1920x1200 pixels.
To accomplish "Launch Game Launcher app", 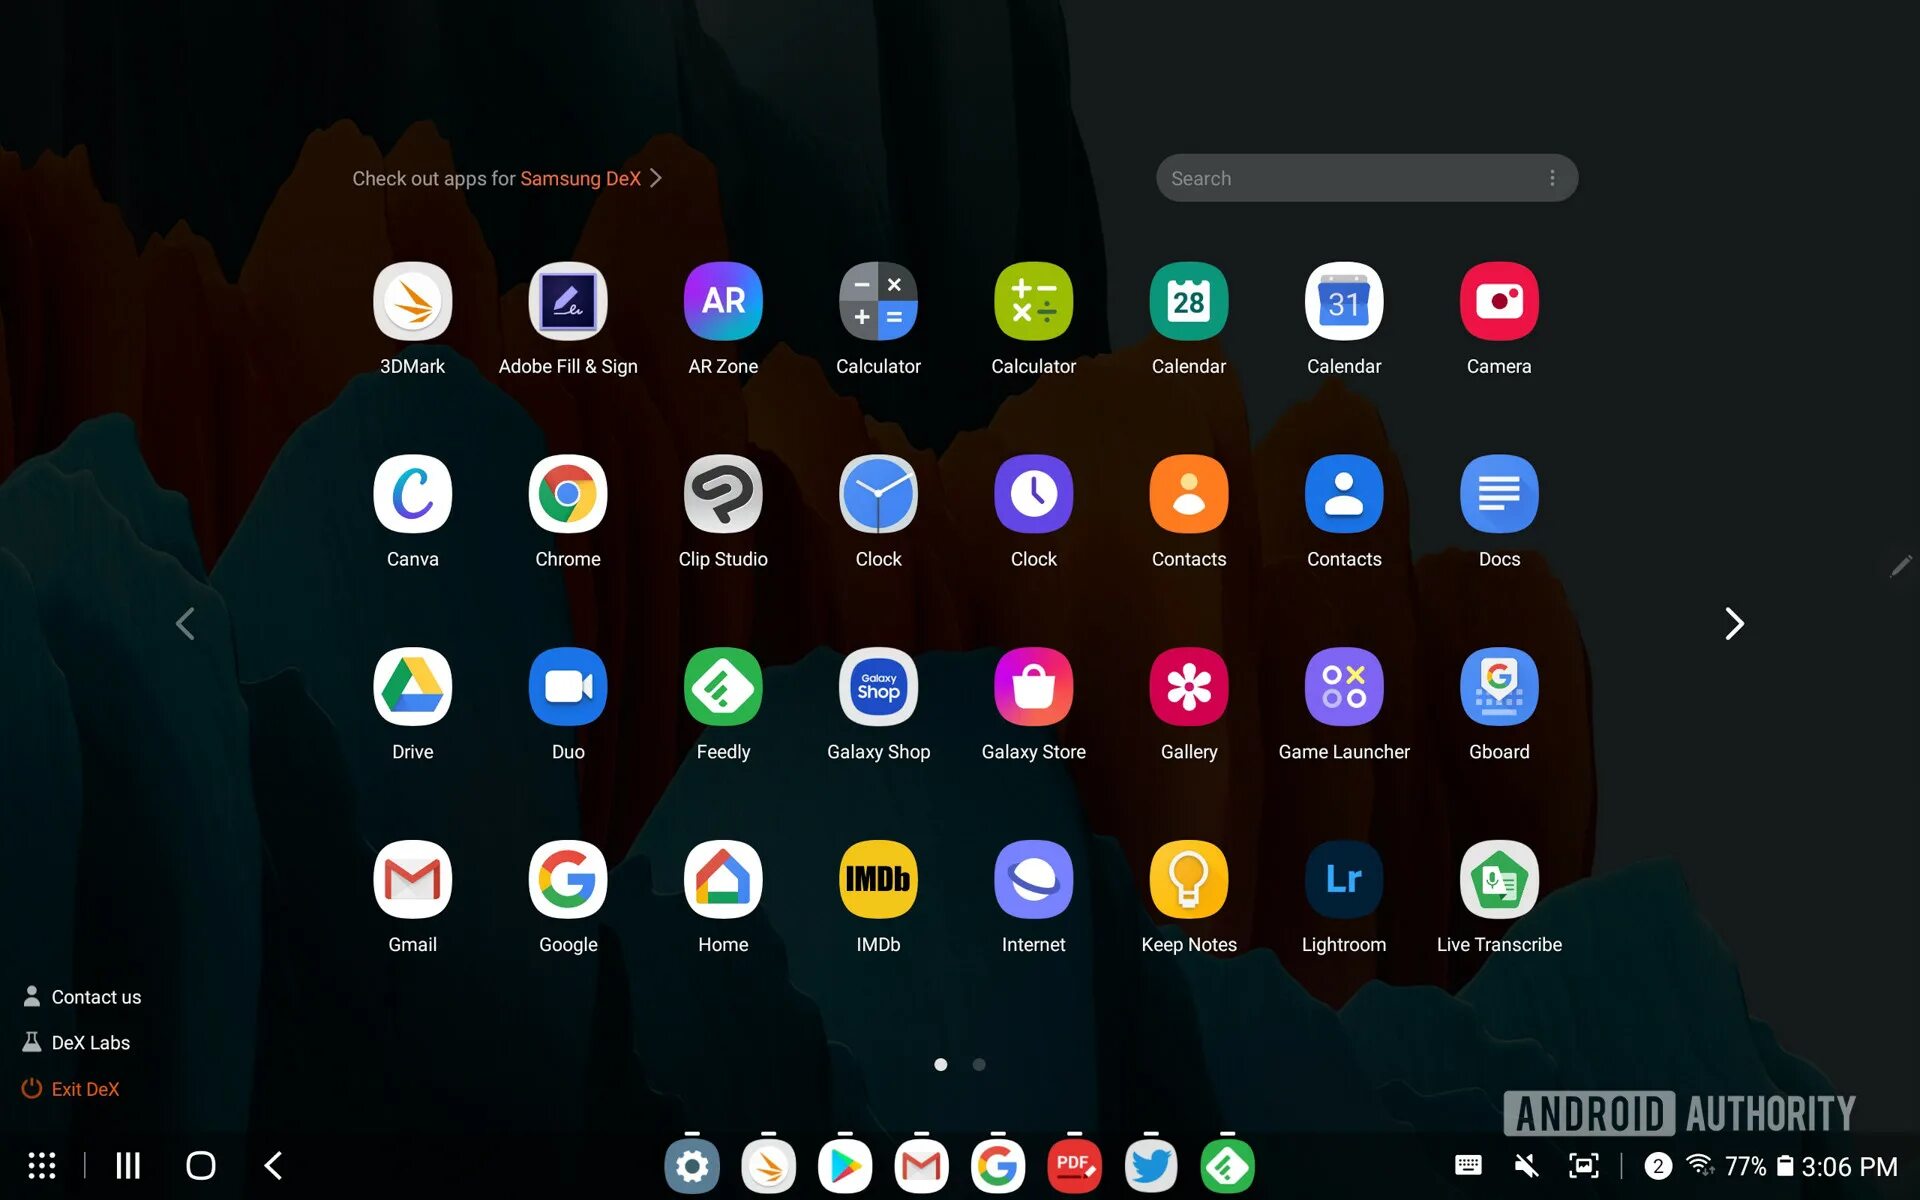I will tap(1343, 687).
